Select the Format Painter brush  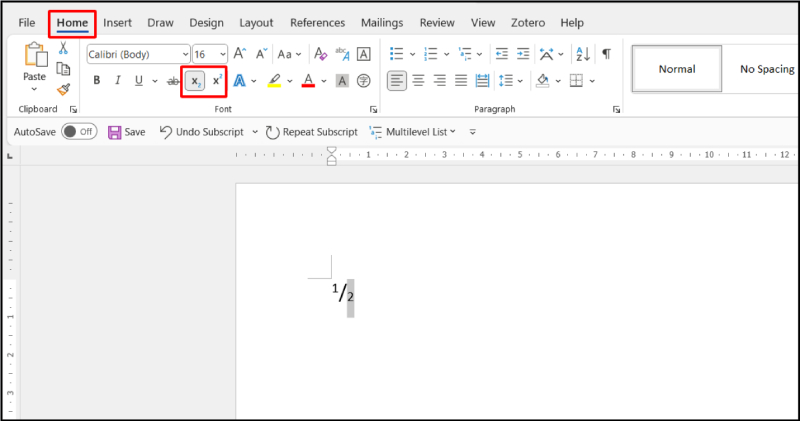click(64, 89)
